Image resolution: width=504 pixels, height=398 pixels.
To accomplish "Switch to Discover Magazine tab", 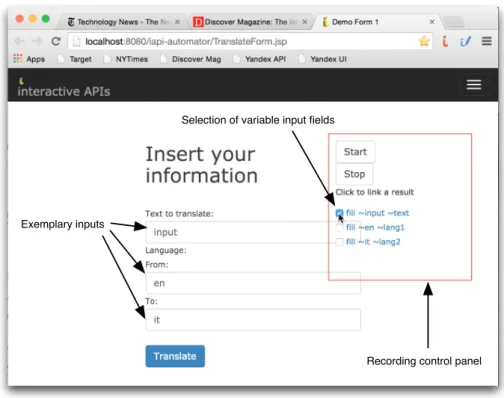I will click(x=250, y=22).
